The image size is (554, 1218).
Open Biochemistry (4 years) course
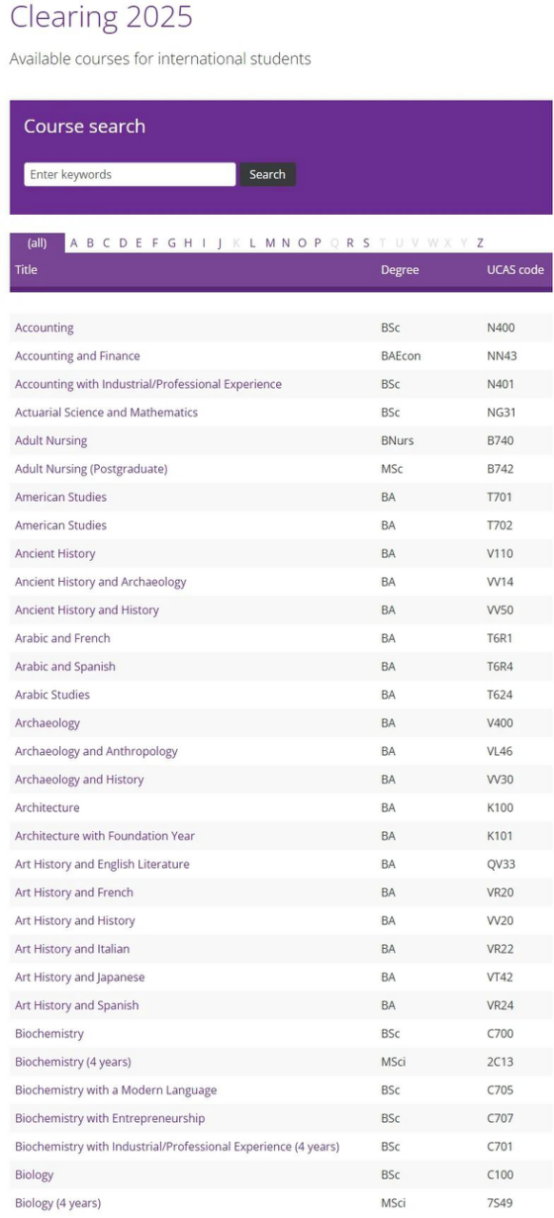coord(73,1062)
